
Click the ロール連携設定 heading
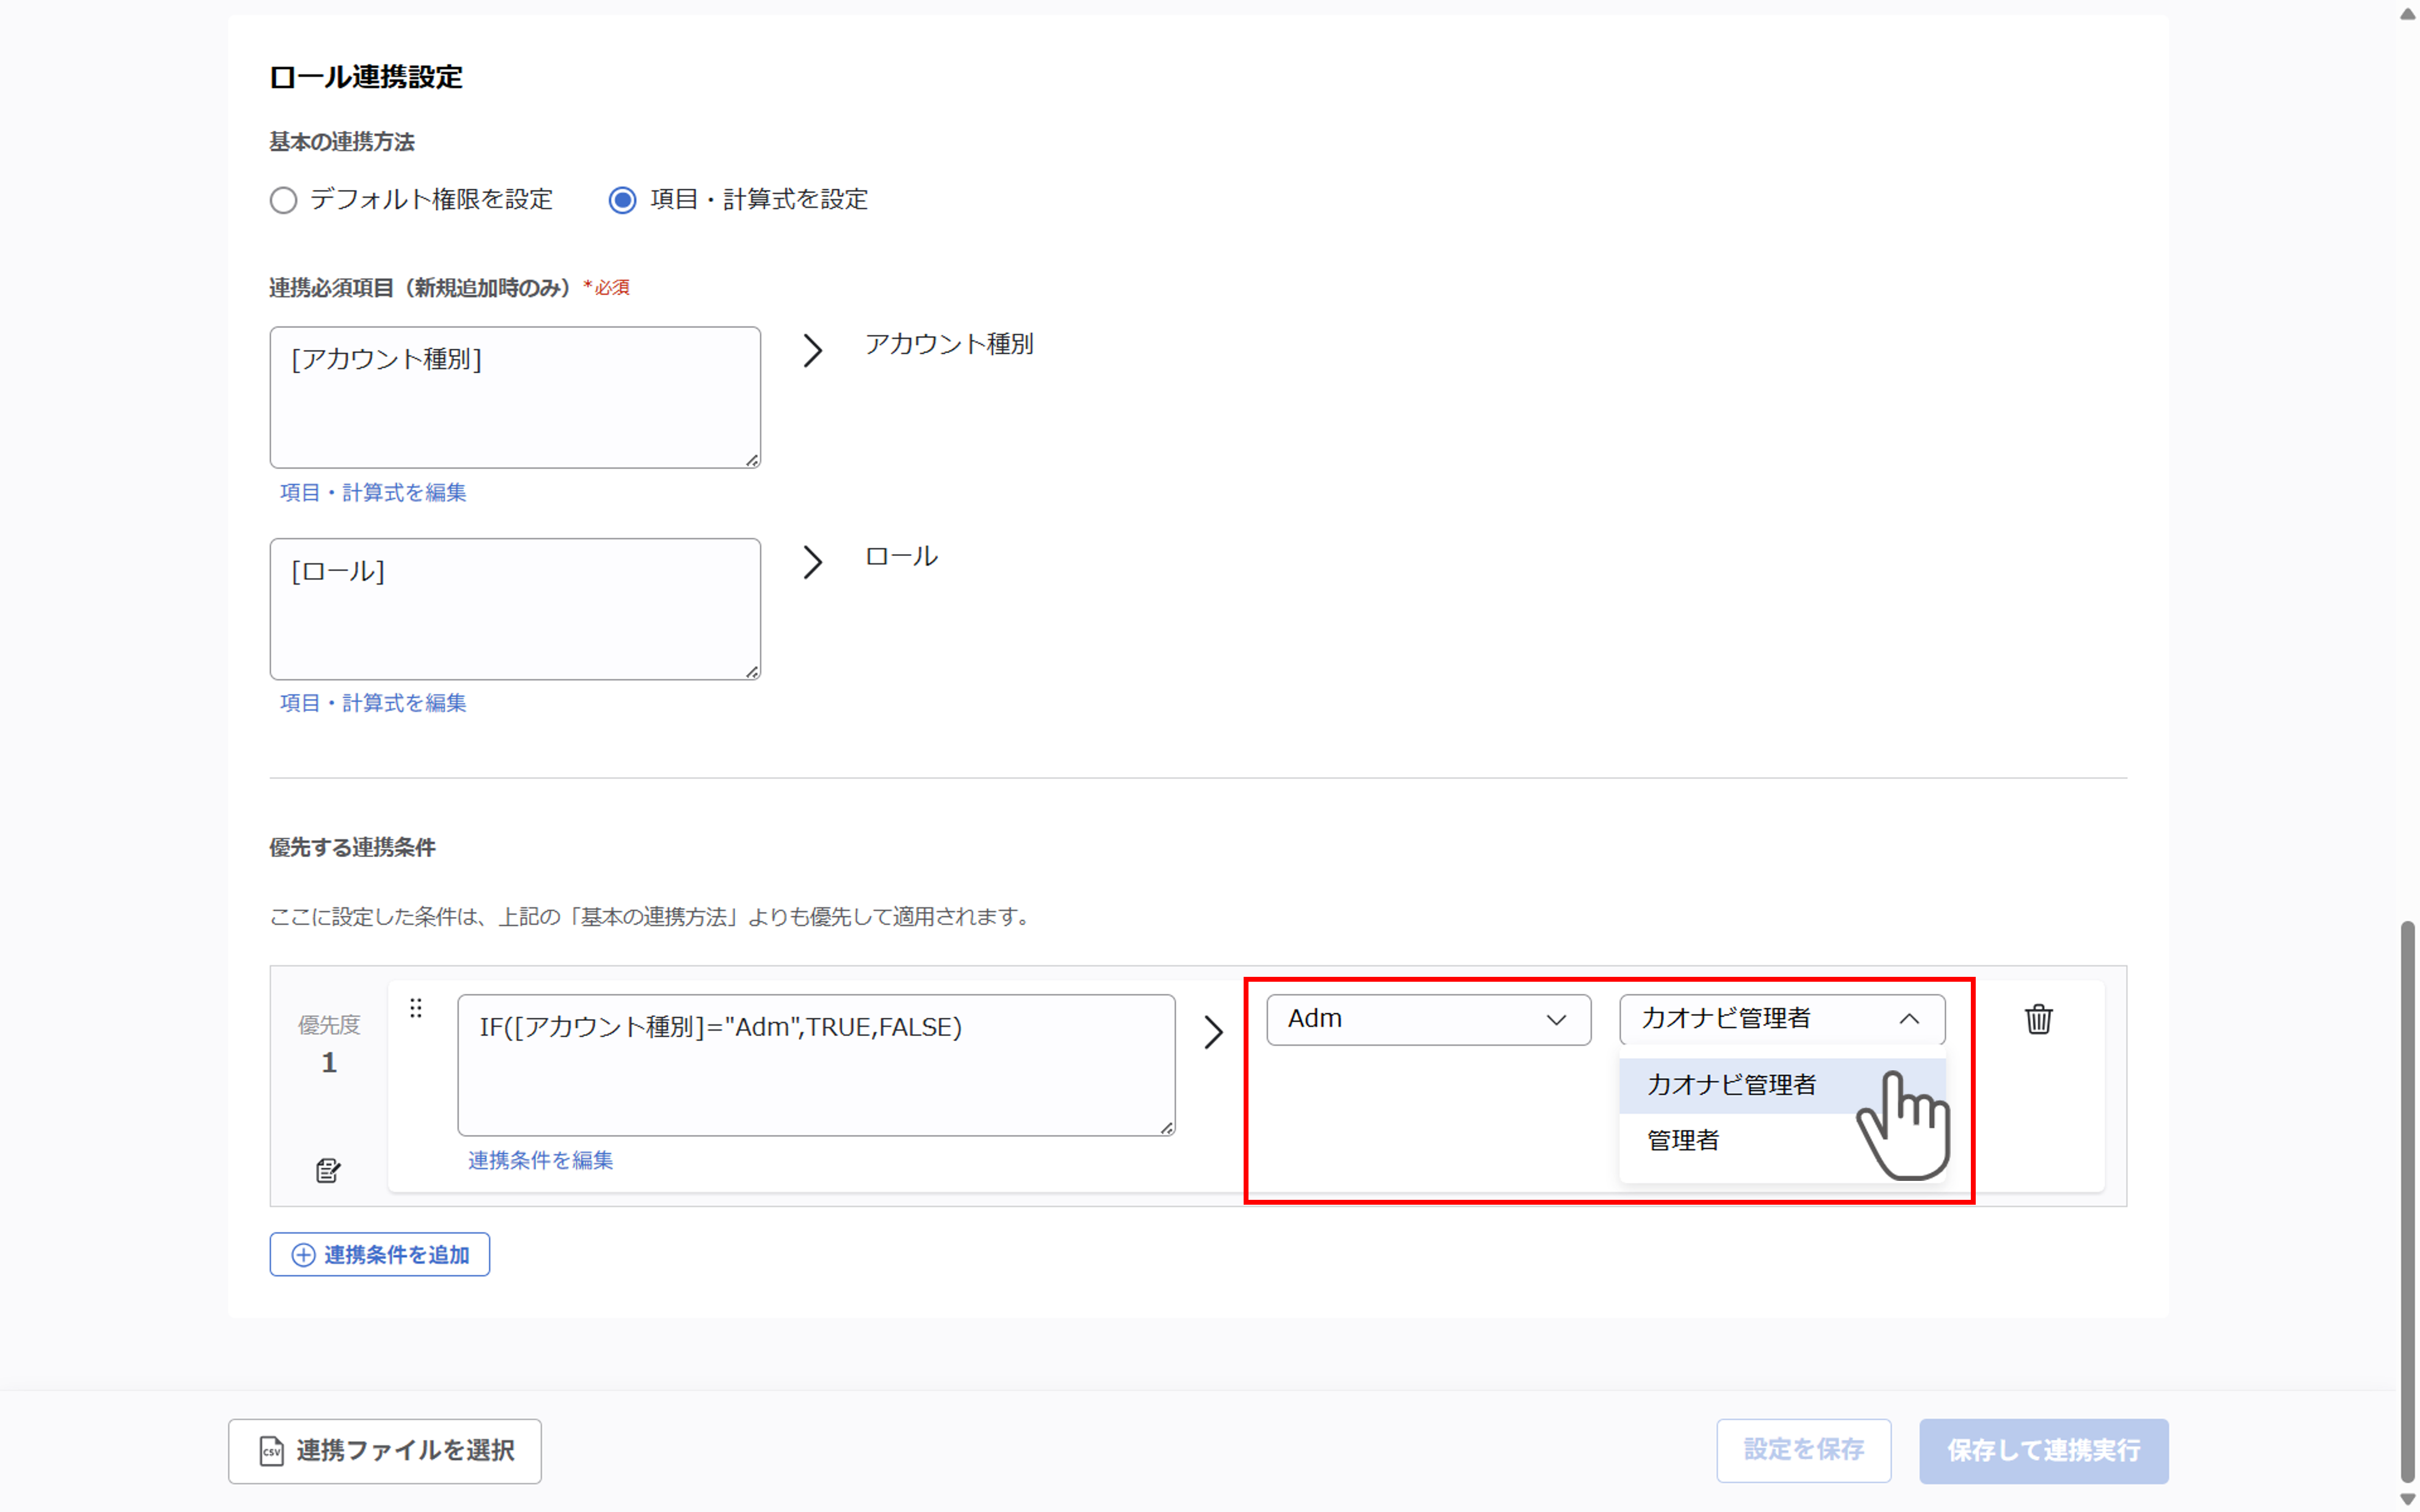click(366, 77)
